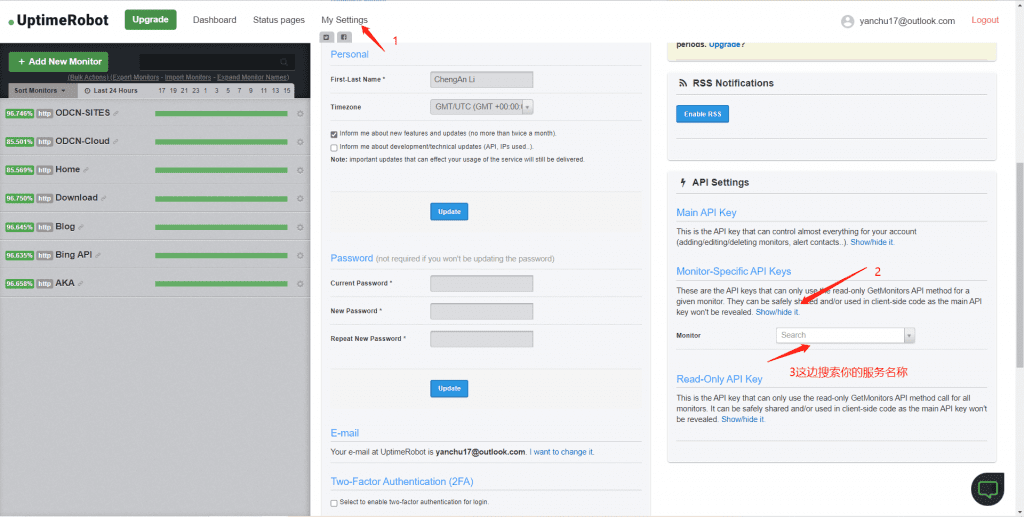This screenshot has width=1024, height=517.
Task: Select the Bing API monitor name
Action: (74, 255)
